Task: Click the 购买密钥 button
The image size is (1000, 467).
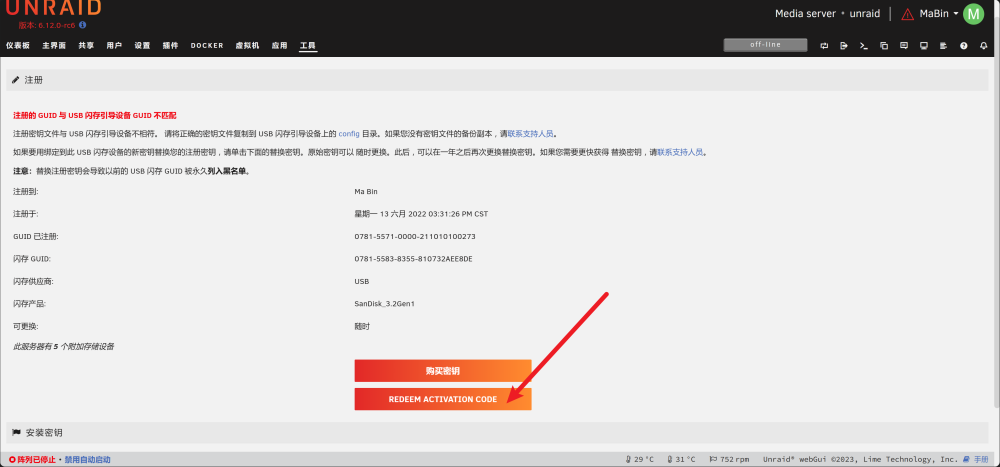Action: (443, 371)
